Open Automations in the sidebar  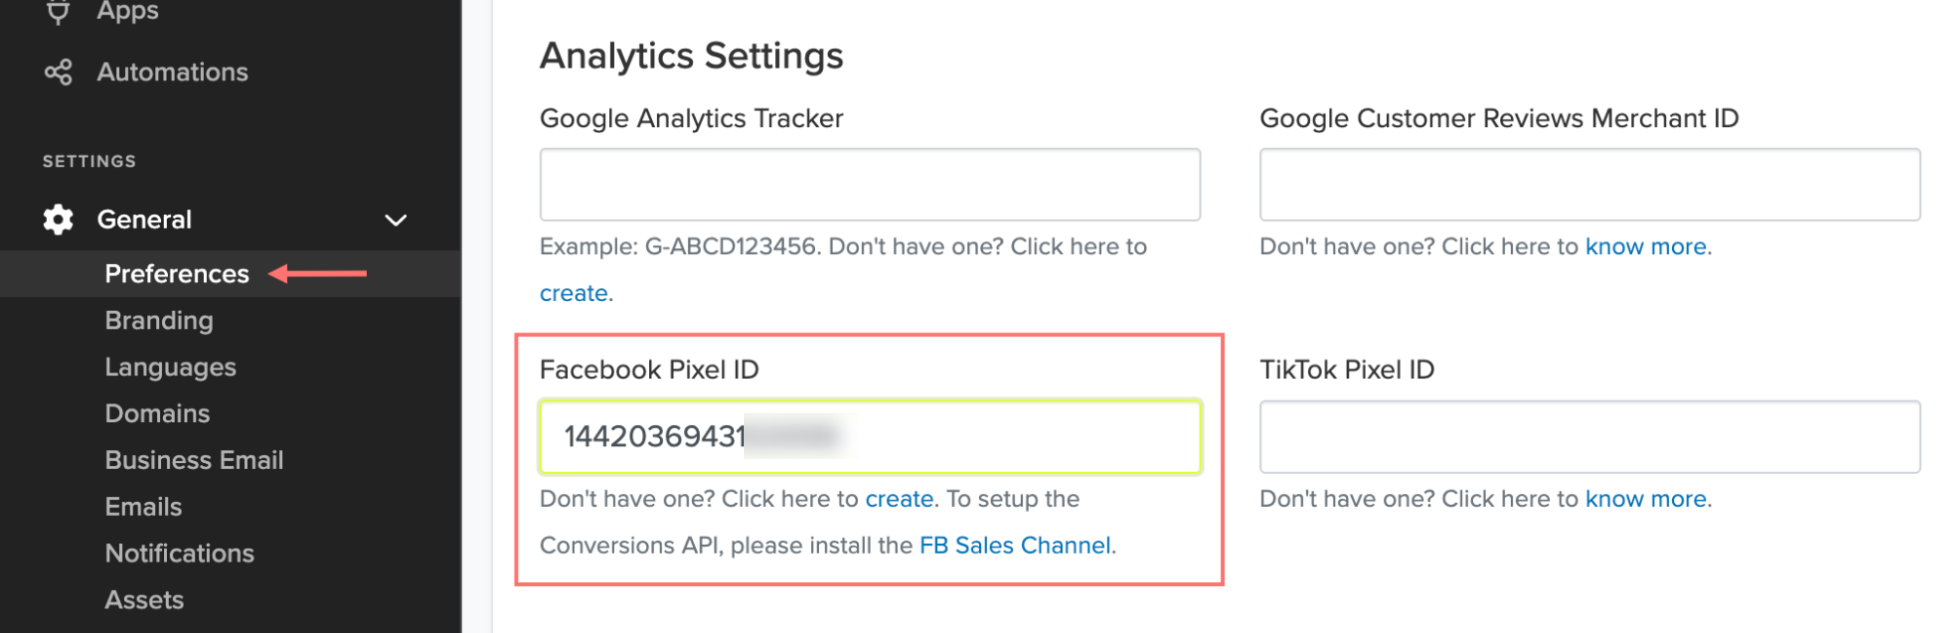point(172,72)
